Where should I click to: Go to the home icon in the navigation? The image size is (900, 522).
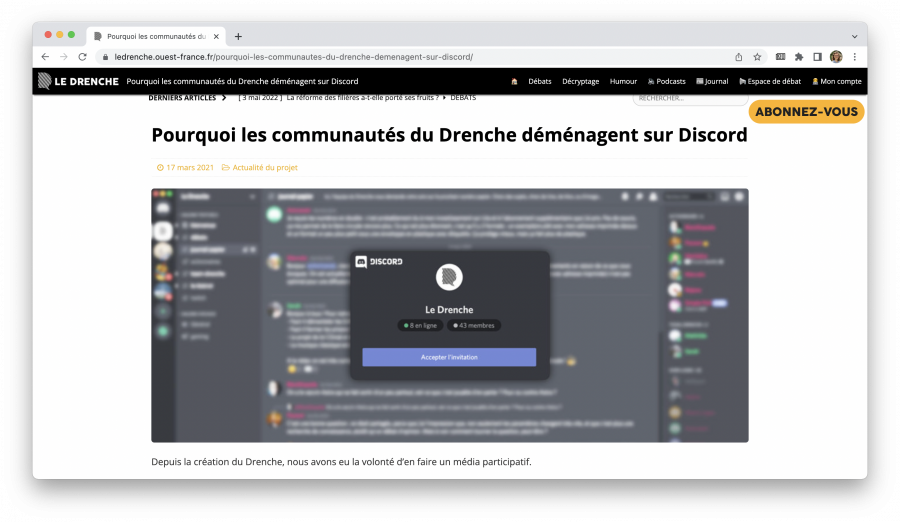click(514, 82)
